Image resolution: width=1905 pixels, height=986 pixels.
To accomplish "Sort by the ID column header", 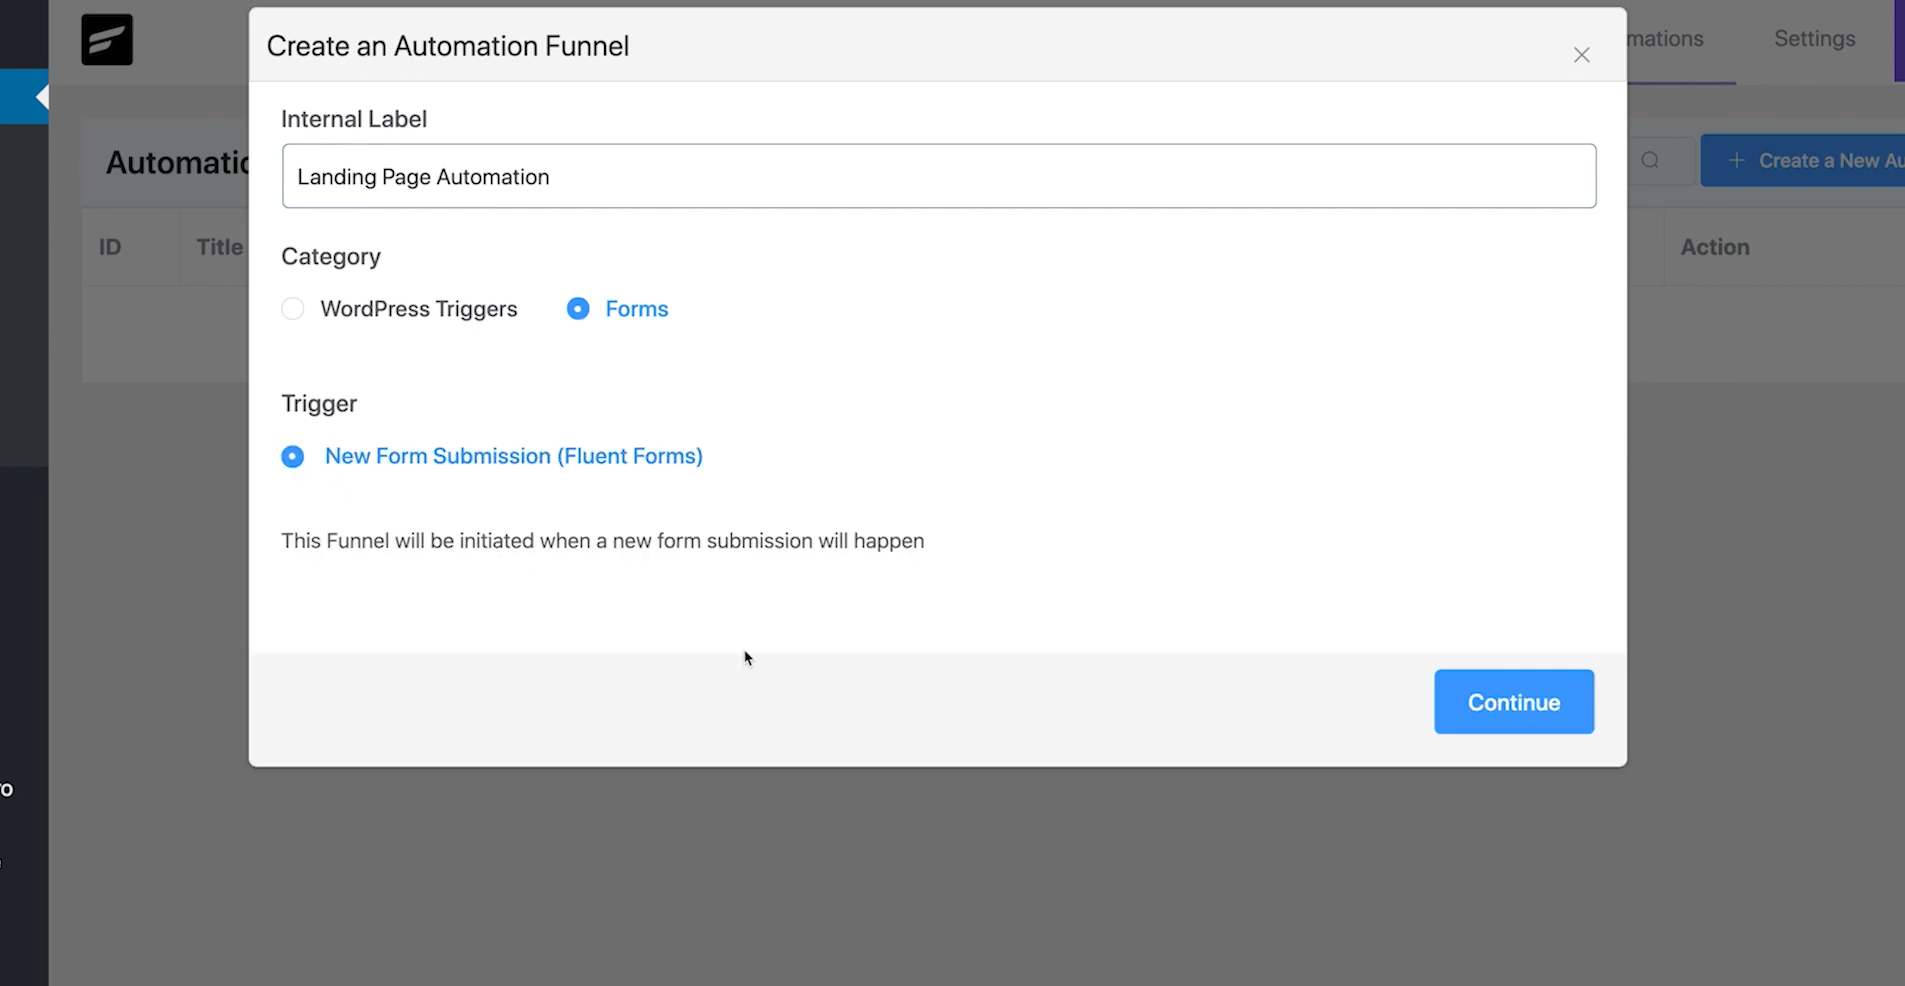I will (110, 246).
